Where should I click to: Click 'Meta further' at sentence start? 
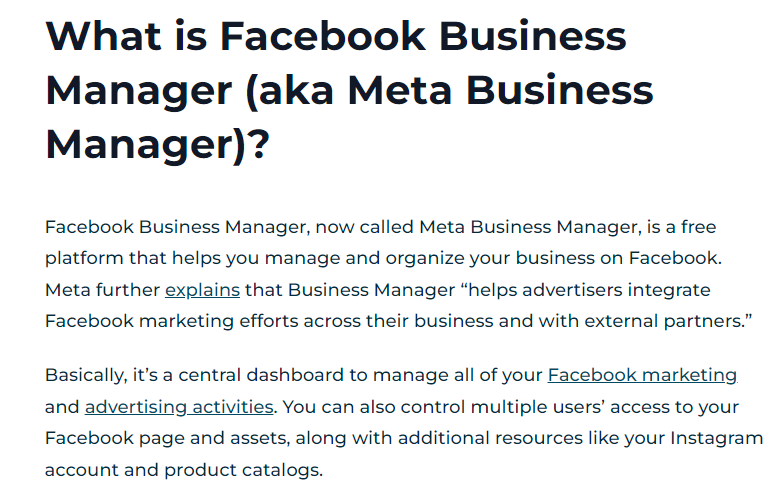tap(102, 290)
